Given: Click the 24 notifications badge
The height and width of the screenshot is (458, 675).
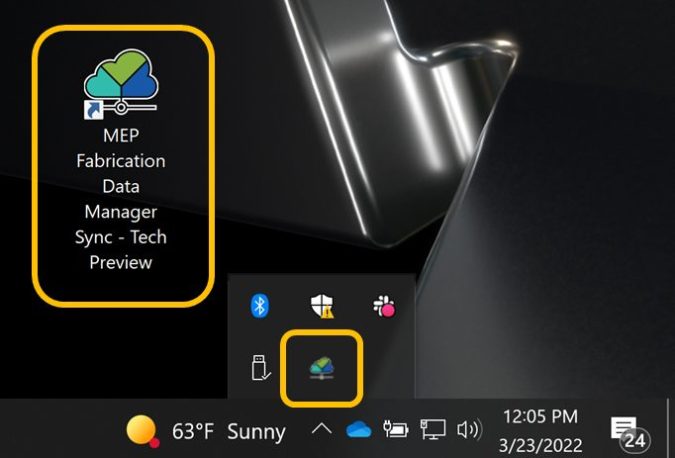Looking at the screenshot, I should click(635, 441).
